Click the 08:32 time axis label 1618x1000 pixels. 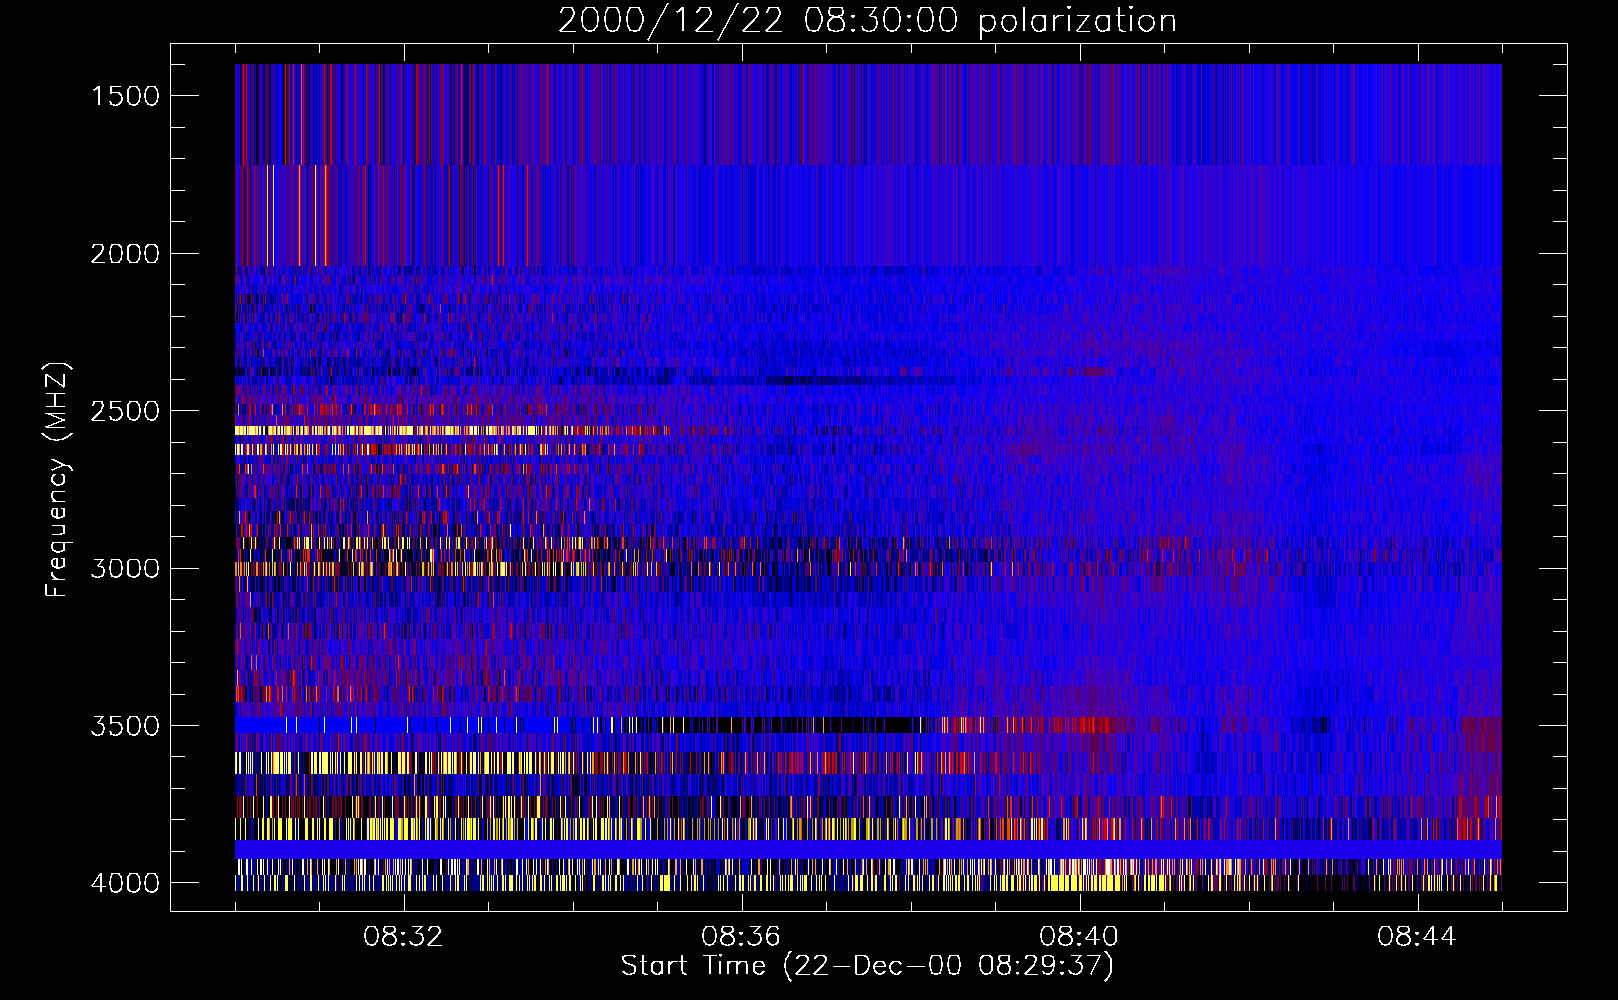point(403,937)
